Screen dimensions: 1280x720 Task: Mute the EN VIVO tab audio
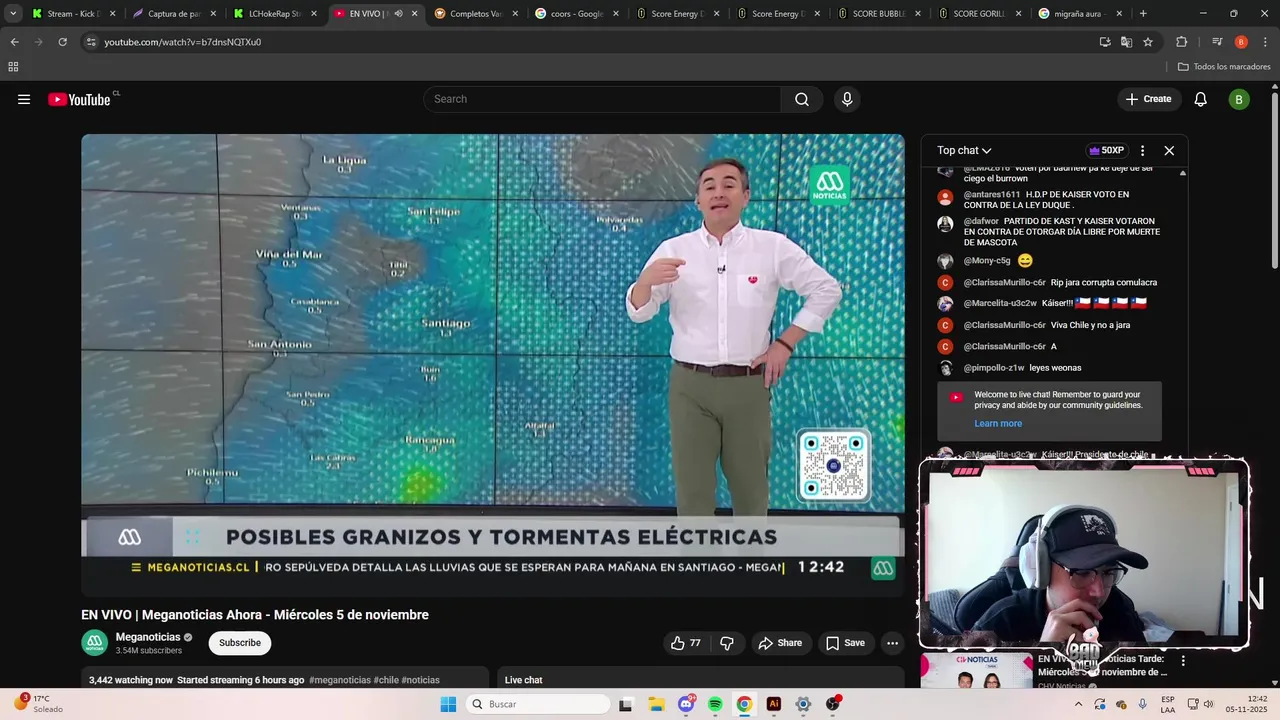coord(398,14)
